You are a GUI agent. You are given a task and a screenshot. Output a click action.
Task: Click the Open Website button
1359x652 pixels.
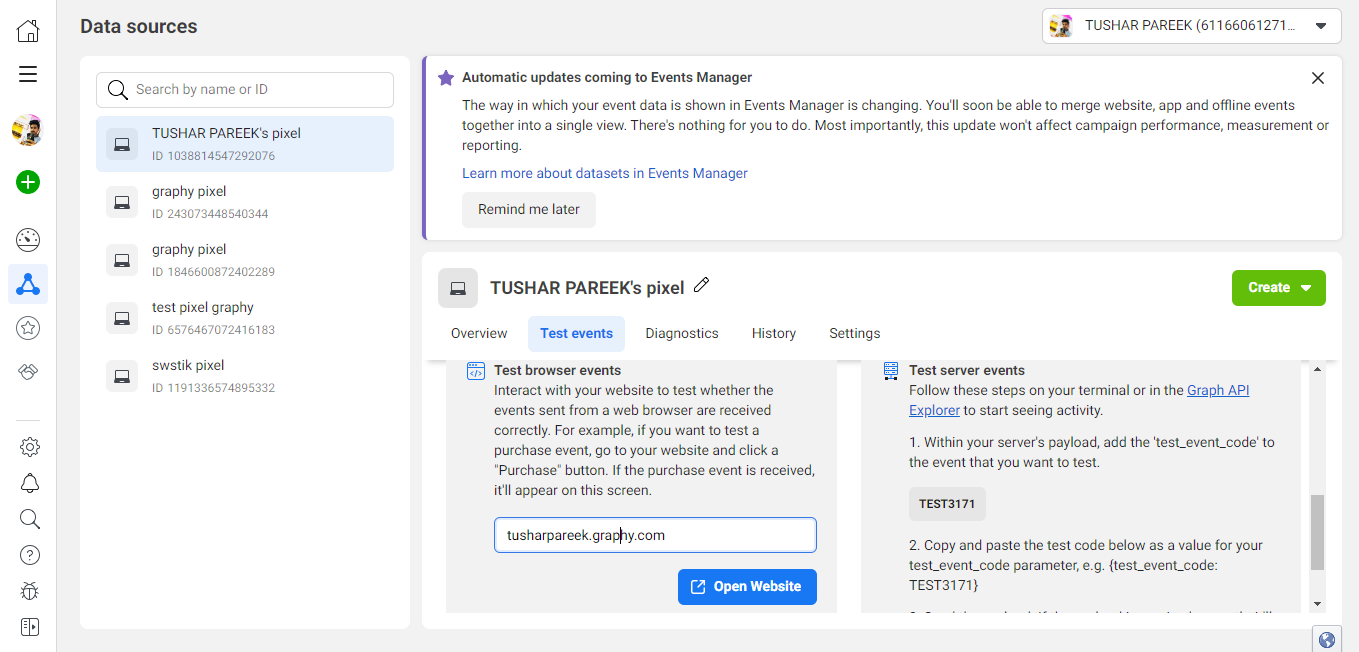[x=747, y=587]
